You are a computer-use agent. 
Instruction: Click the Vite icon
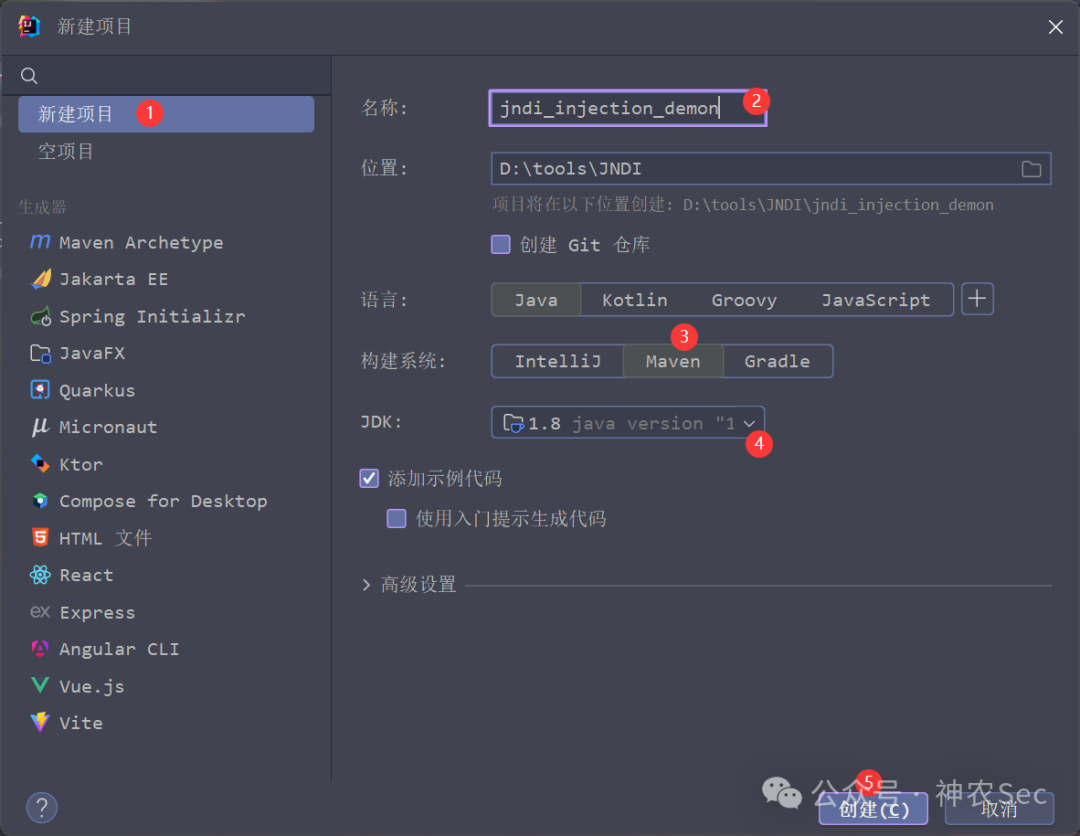pos(41,722)
